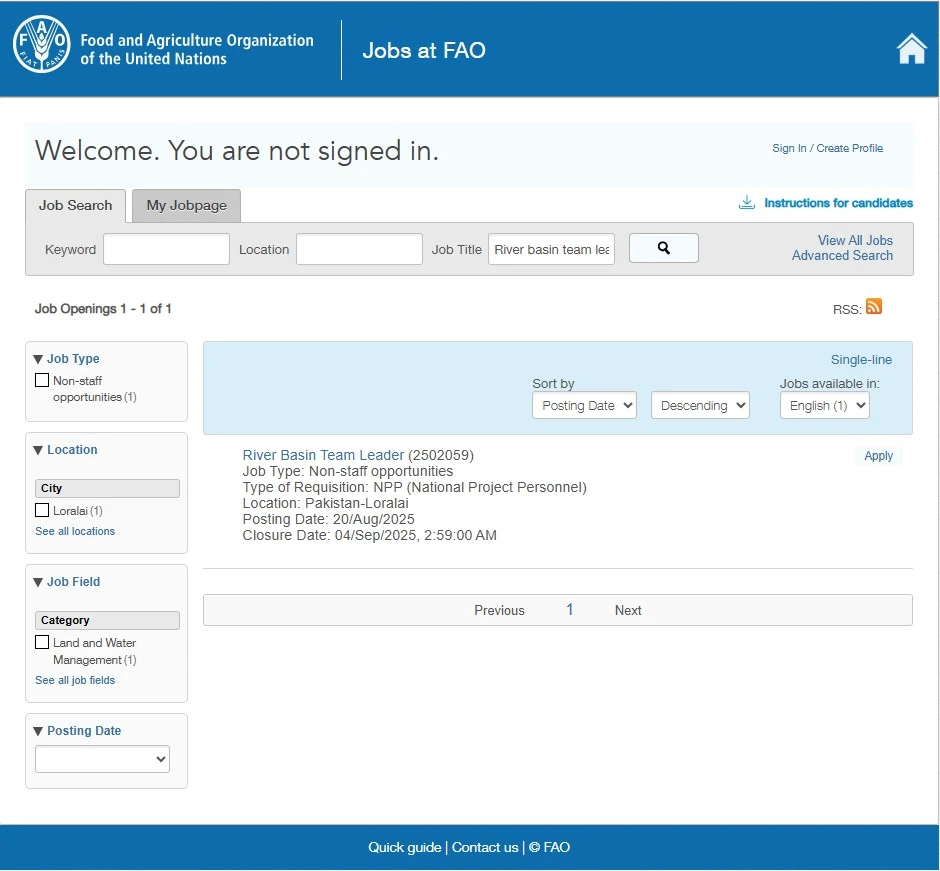The width and height of the screenshot is (940, 871).
Task: Focus the Job Title input field
Action: [552, 249]
